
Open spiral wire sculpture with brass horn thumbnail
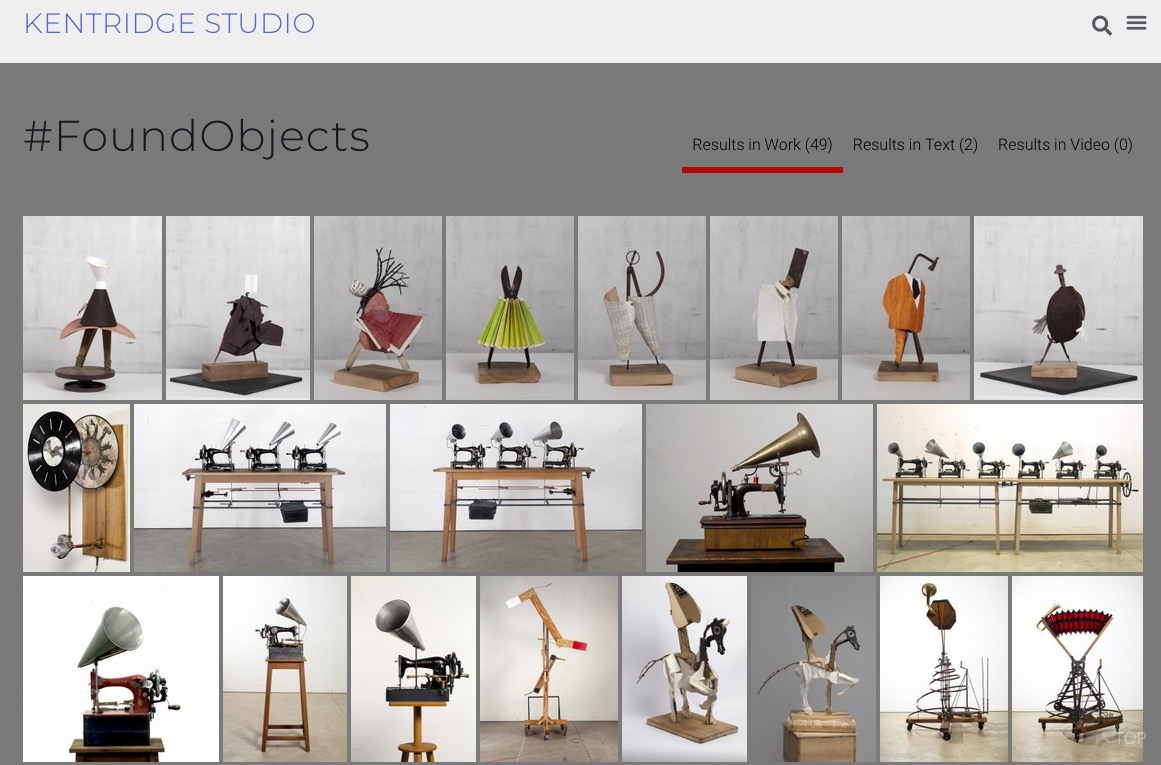pyautogui.click(x=944, y=669)
